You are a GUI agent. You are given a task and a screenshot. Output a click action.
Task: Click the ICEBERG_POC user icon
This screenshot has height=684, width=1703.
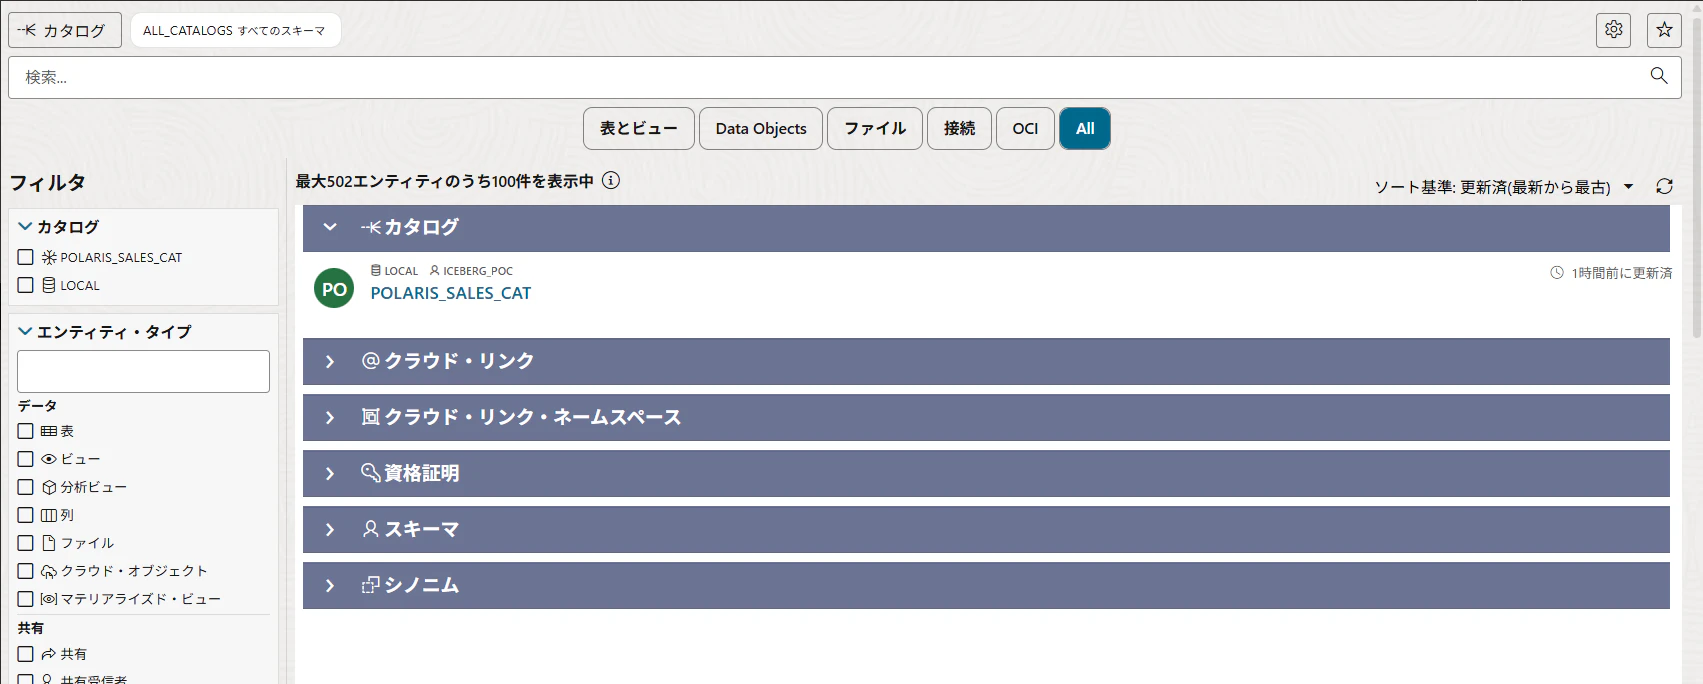pos(434,270)
